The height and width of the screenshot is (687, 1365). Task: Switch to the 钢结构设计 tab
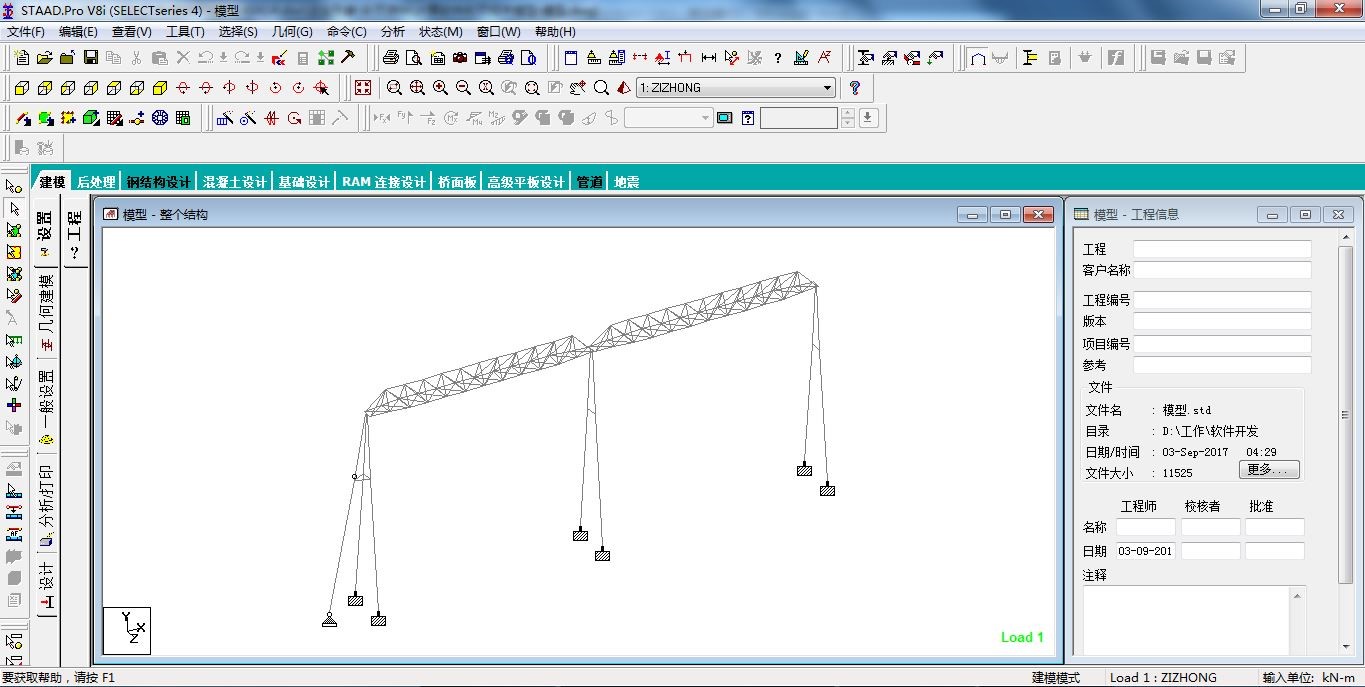[x=158, y=182]
